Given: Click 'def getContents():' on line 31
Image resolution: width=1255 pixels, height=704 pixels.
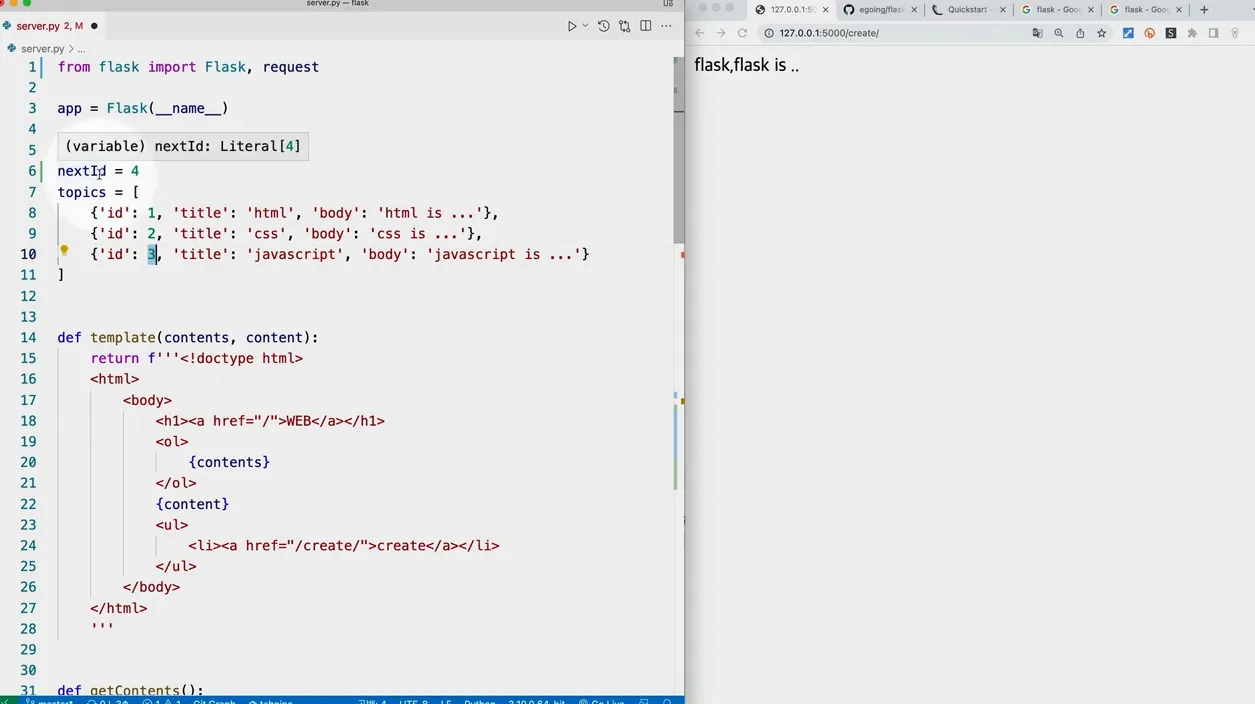Looking at the screenshot, I should click(x=130, y=690).
